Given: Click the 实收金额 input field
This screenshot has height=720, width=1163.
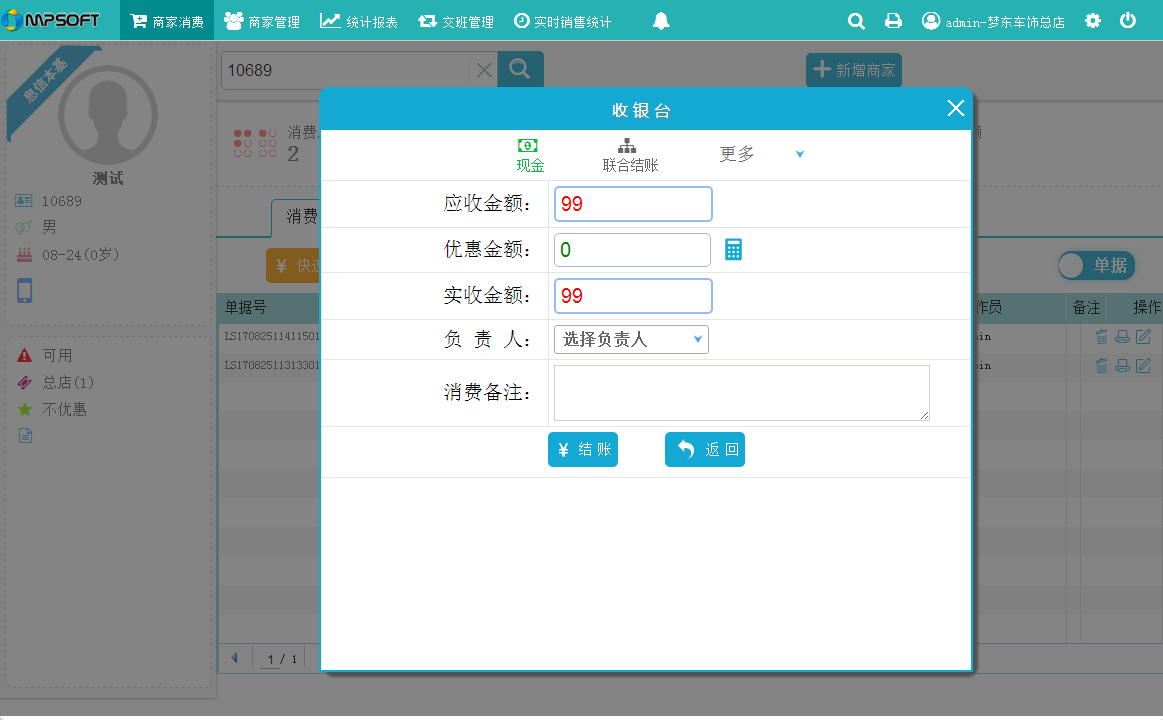Looking at the screenshot, I should tap(632, 296).
